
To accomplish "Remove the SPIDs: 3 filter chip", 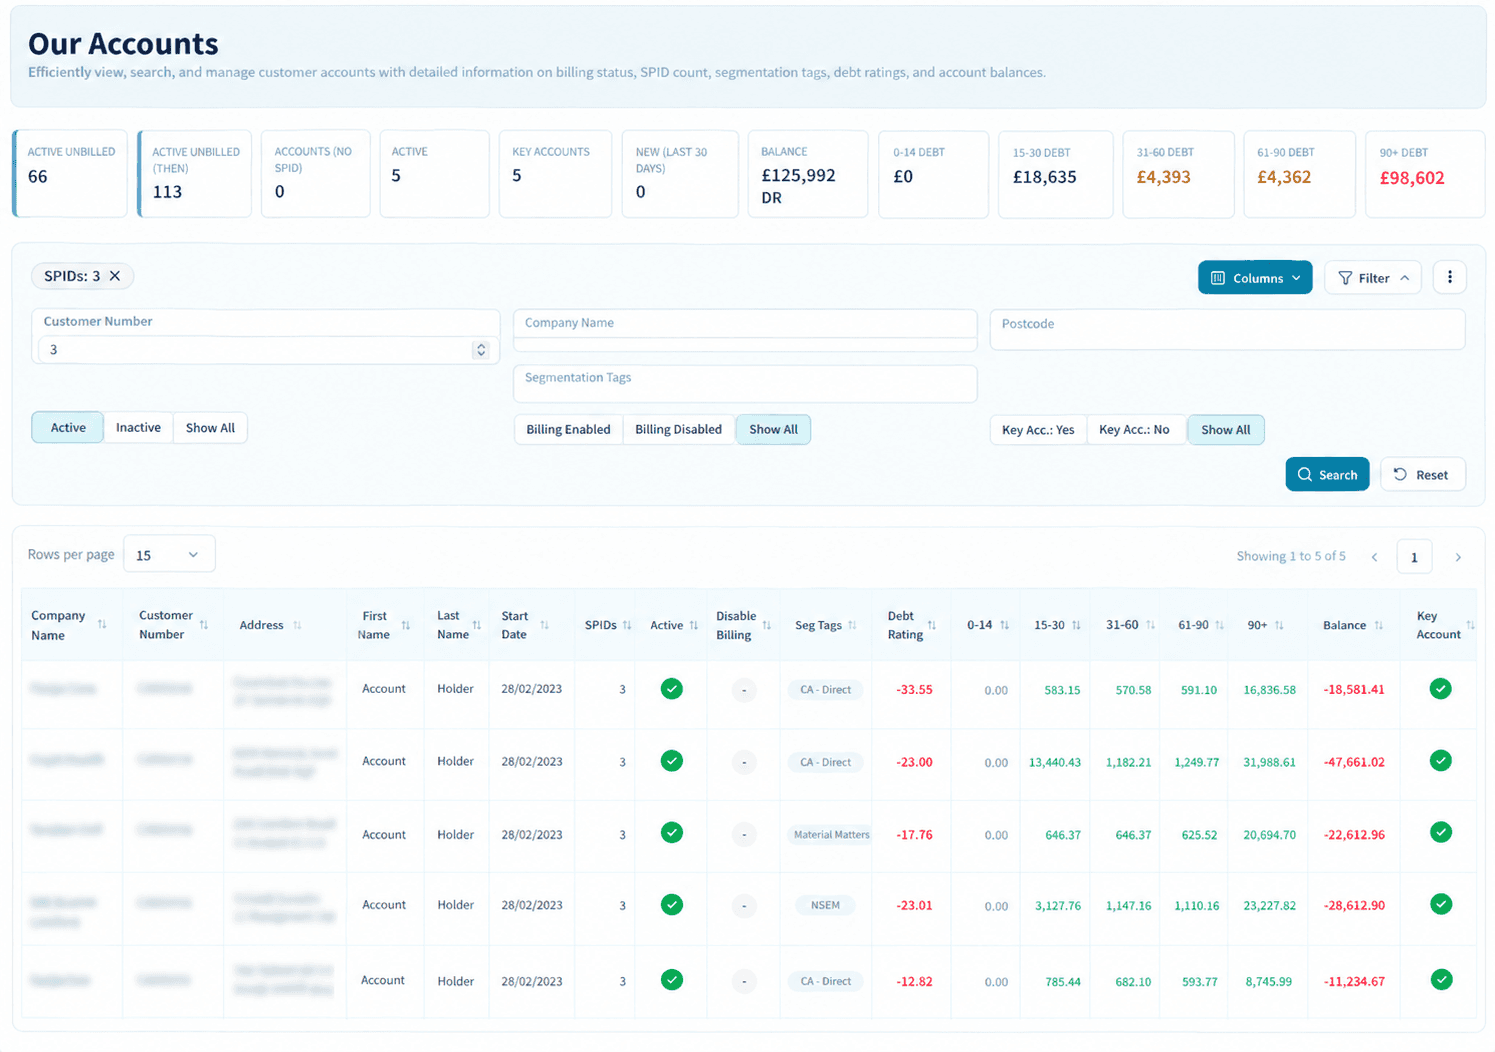I will coord(115,276).
